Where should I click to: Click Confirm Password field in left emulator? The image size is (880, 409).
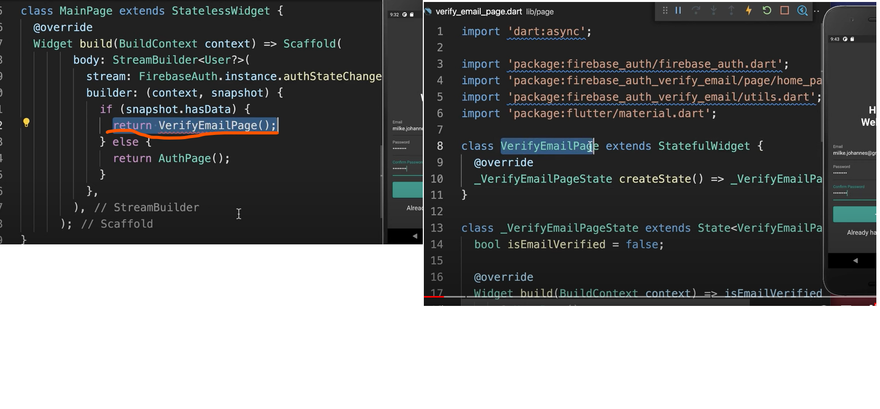402,167
